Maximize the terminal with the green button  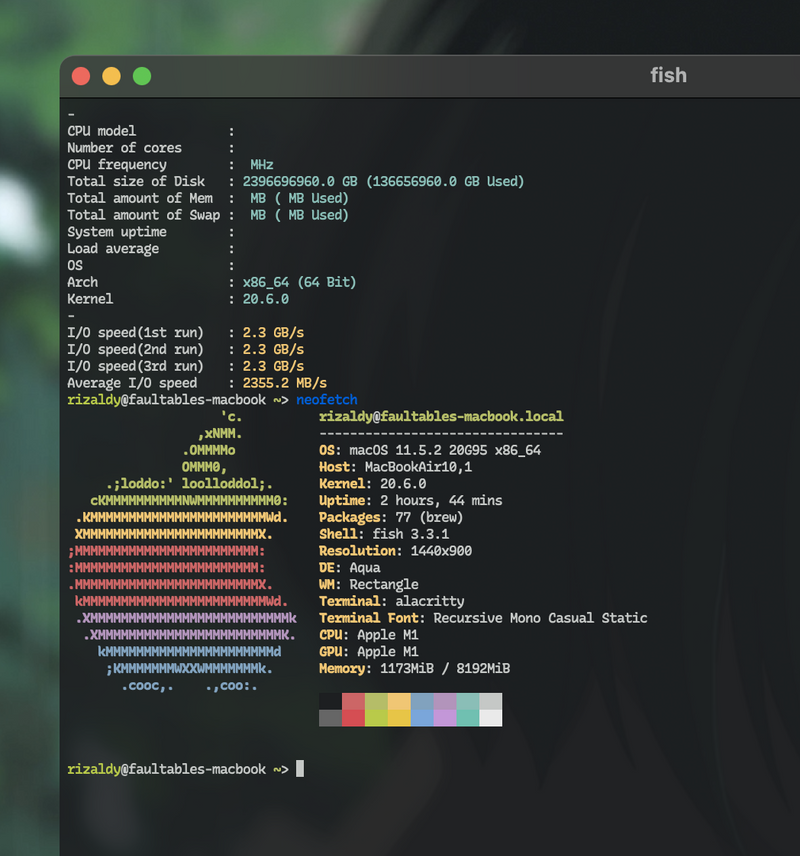[142, 76]
